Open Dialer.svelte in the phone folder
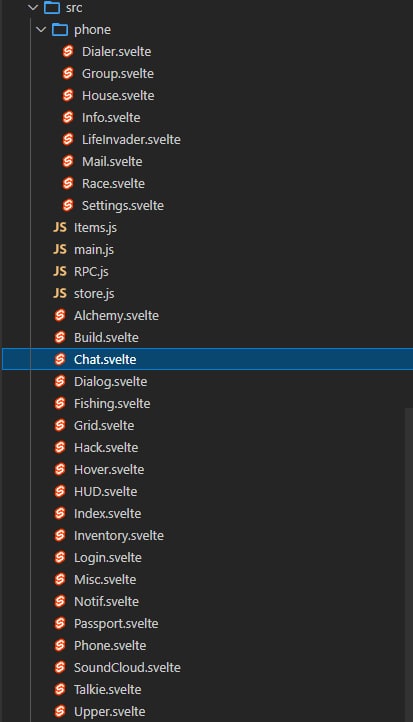Image resolution: width=413 pixels, height=722 pixels. pyautogui.click(x=116, y=51)
